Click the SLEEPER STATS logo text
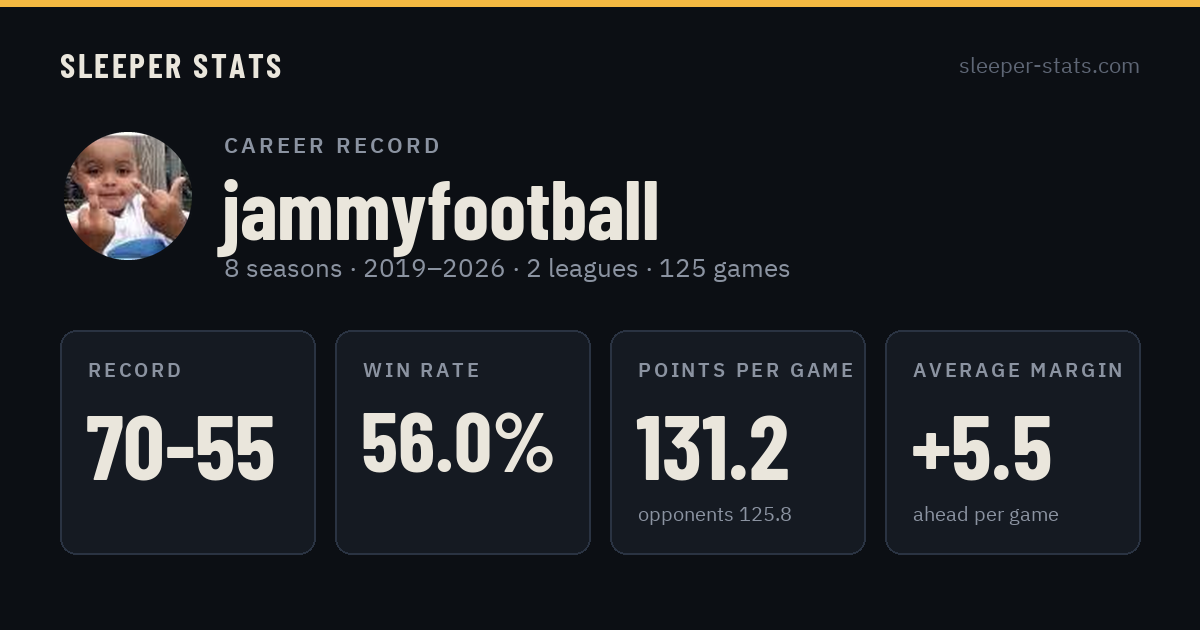Viewport: 1200px width, 630px height. [171, 66]
